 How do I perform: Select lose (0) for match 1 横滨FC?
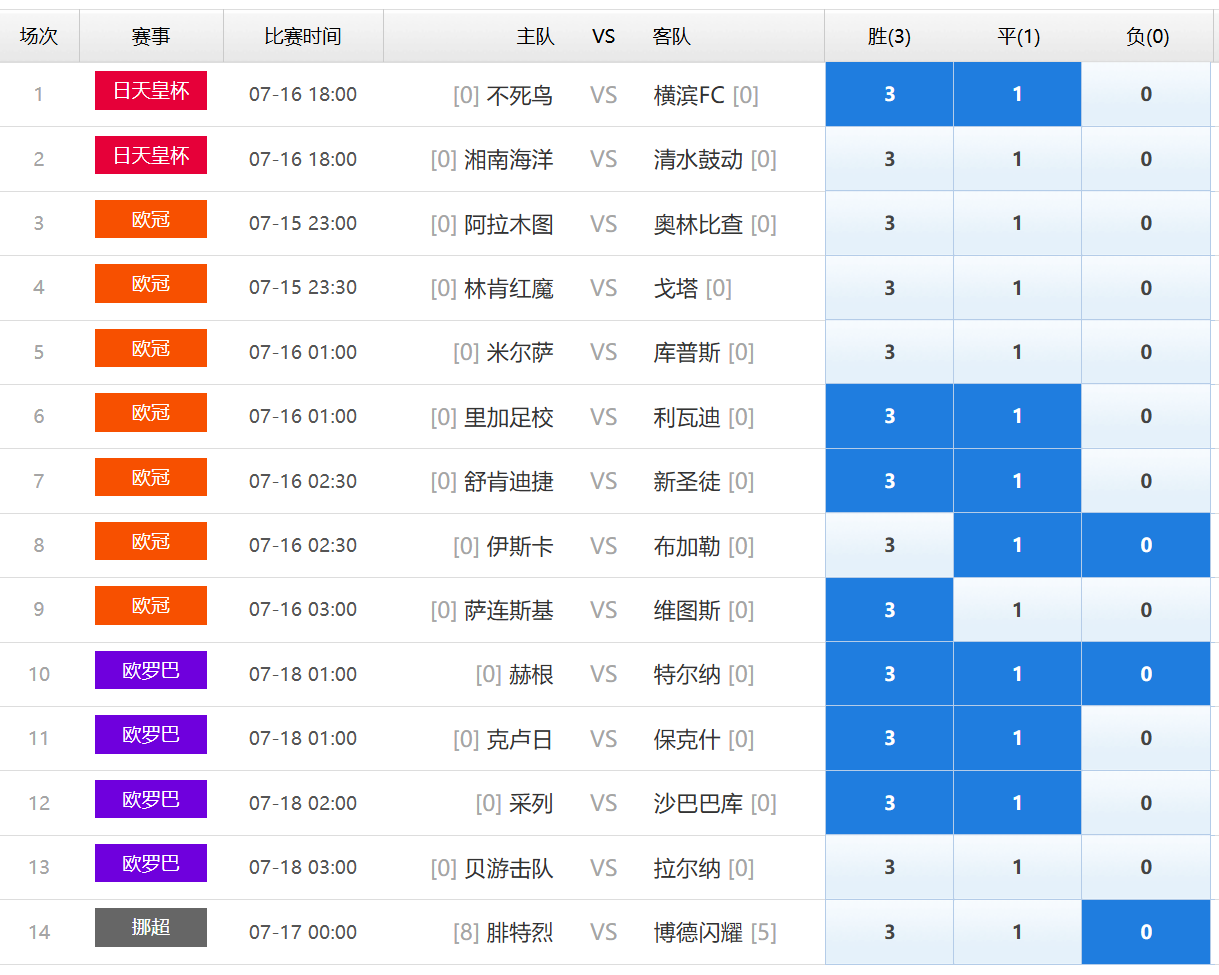[x=1146, y=94]
